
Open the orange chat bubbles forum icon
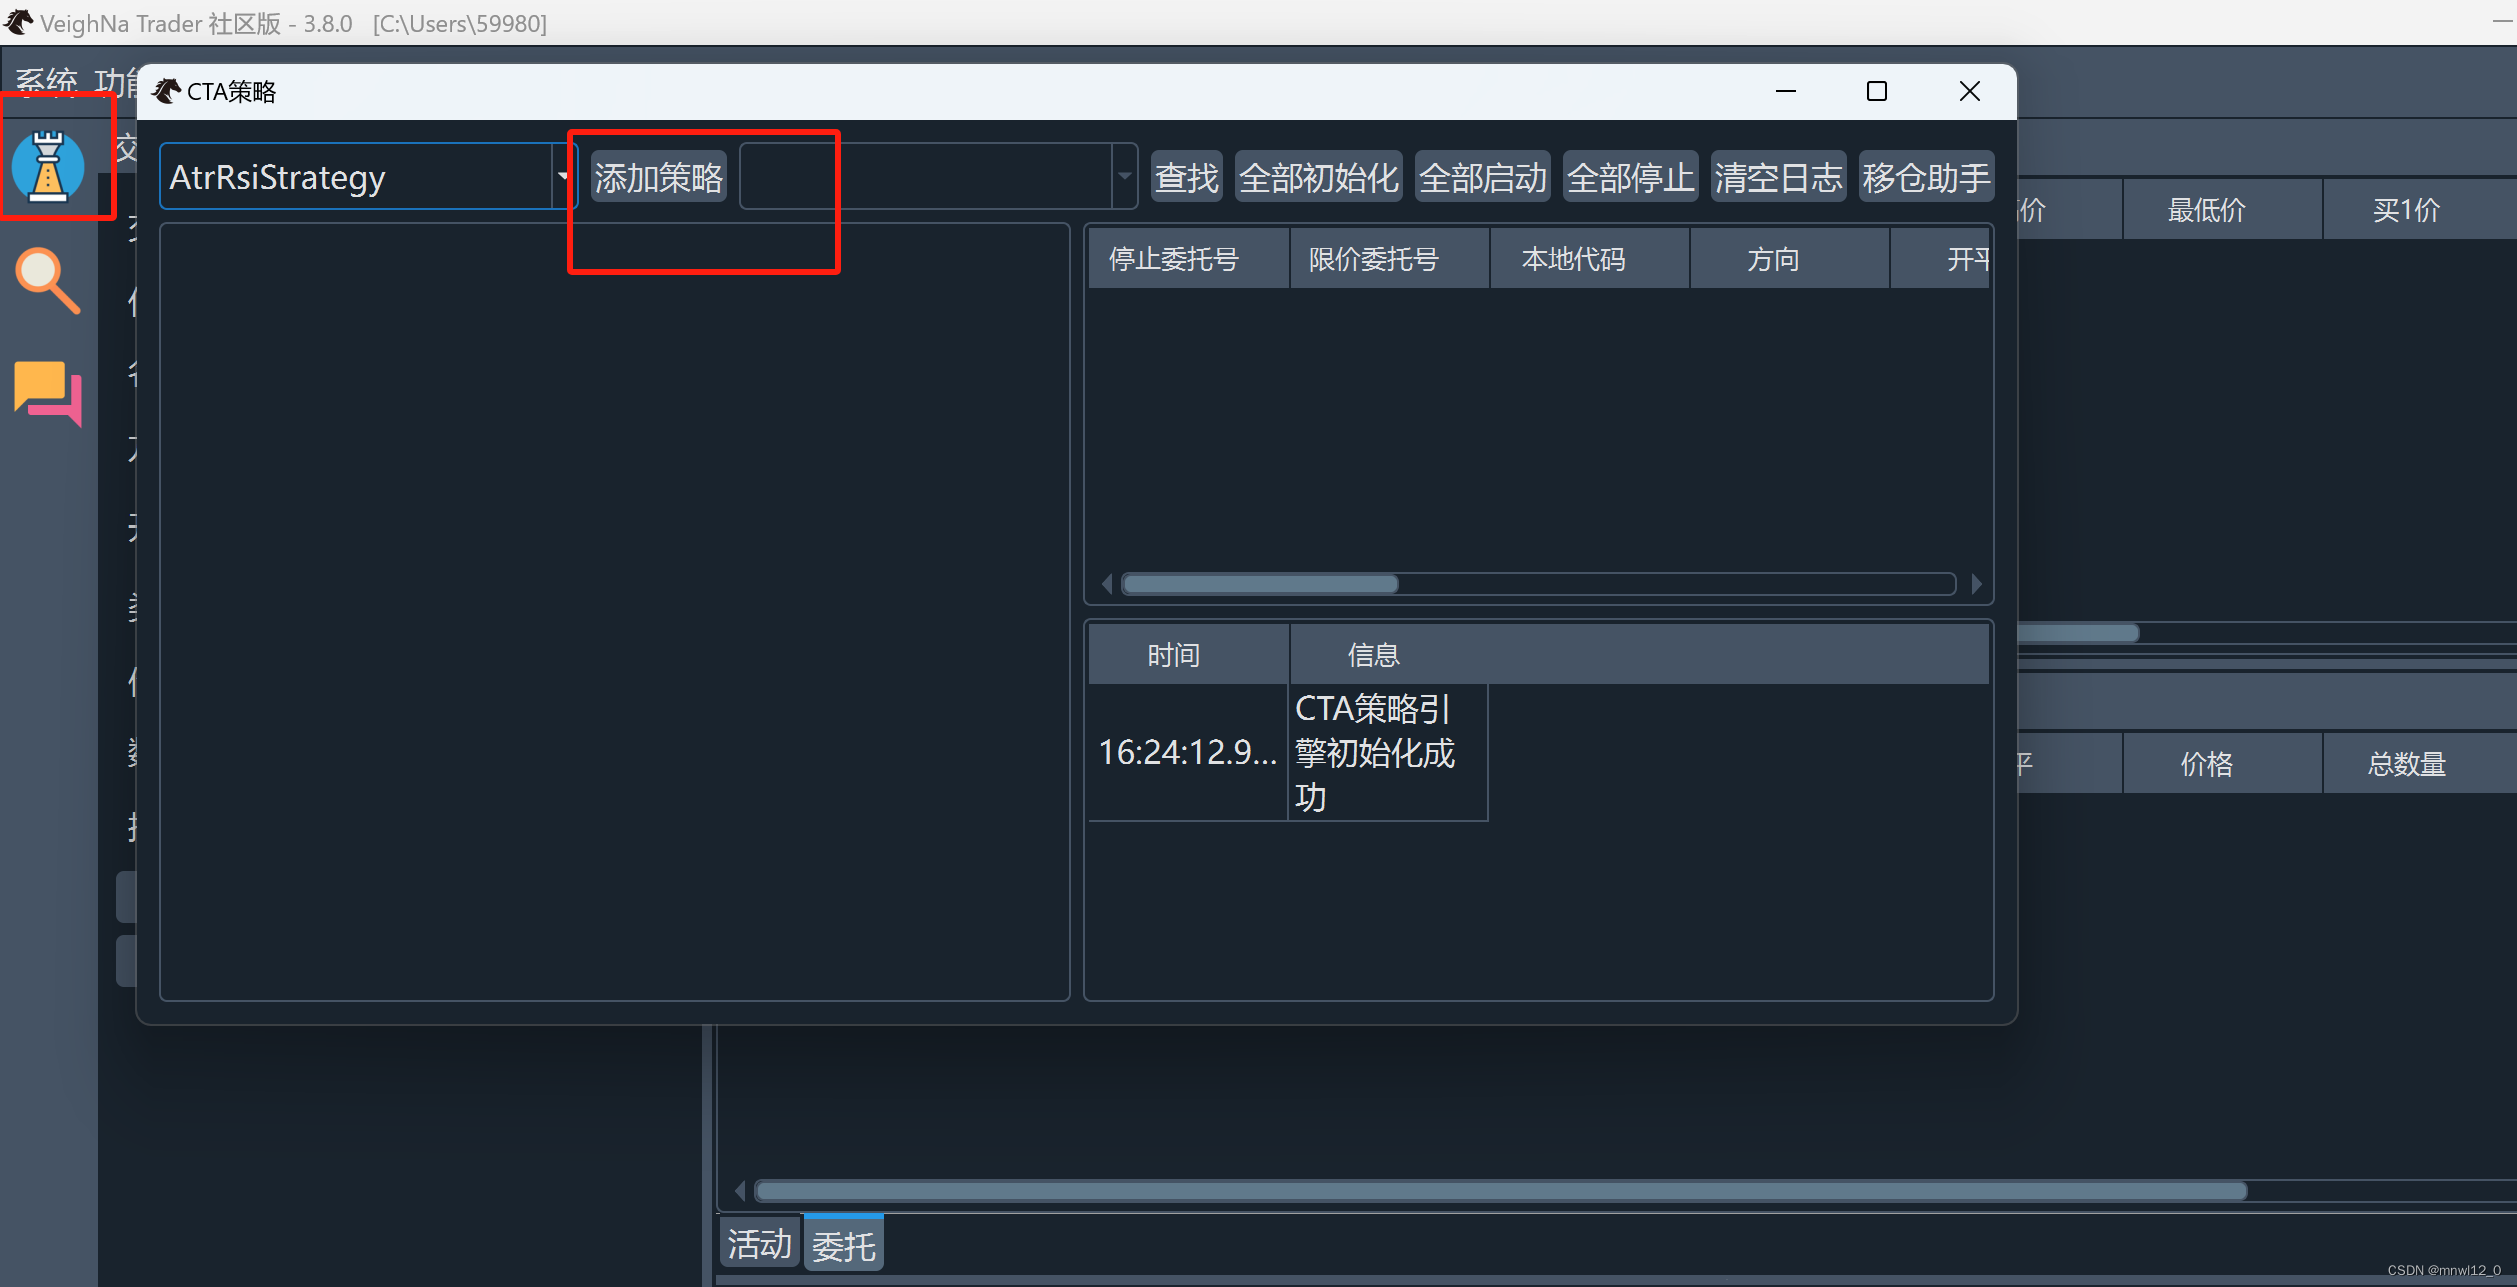(48, 393)
